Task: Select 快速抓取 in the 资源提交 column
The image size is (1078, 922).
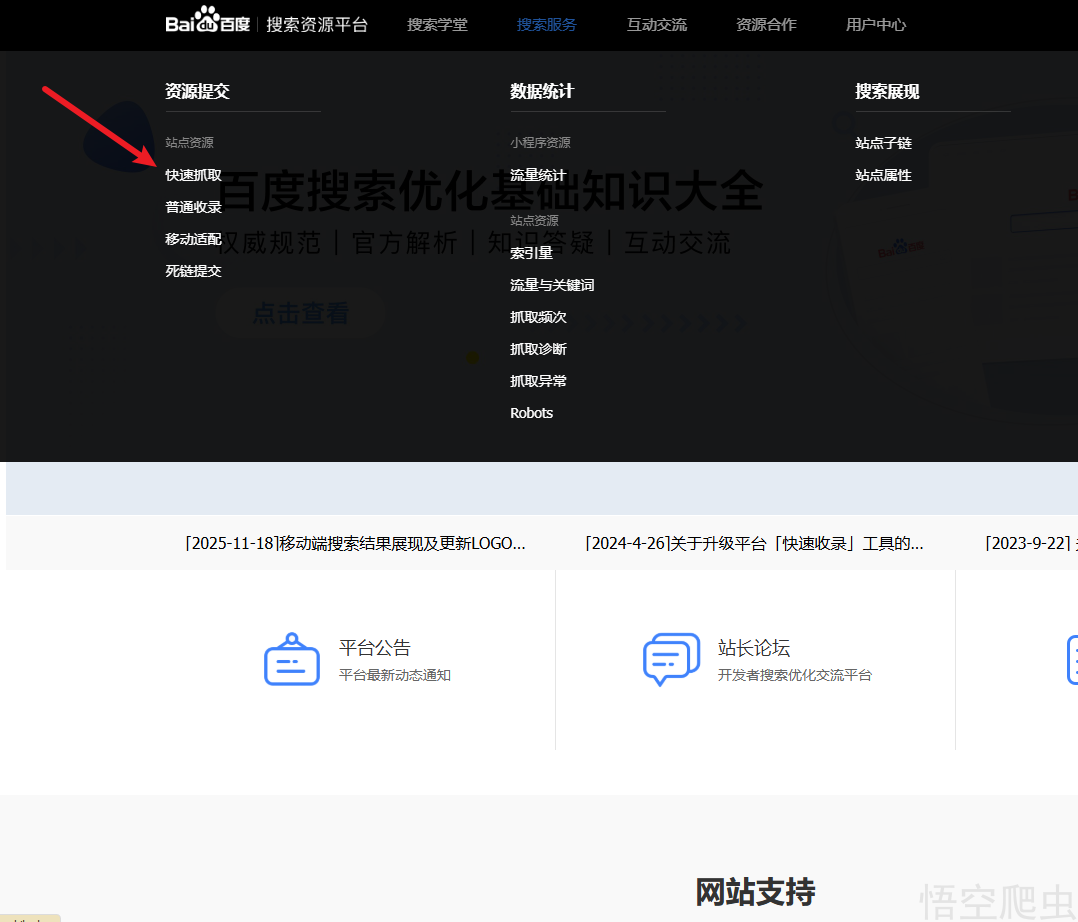Action: pyautogui.click(x=192, y=174)
